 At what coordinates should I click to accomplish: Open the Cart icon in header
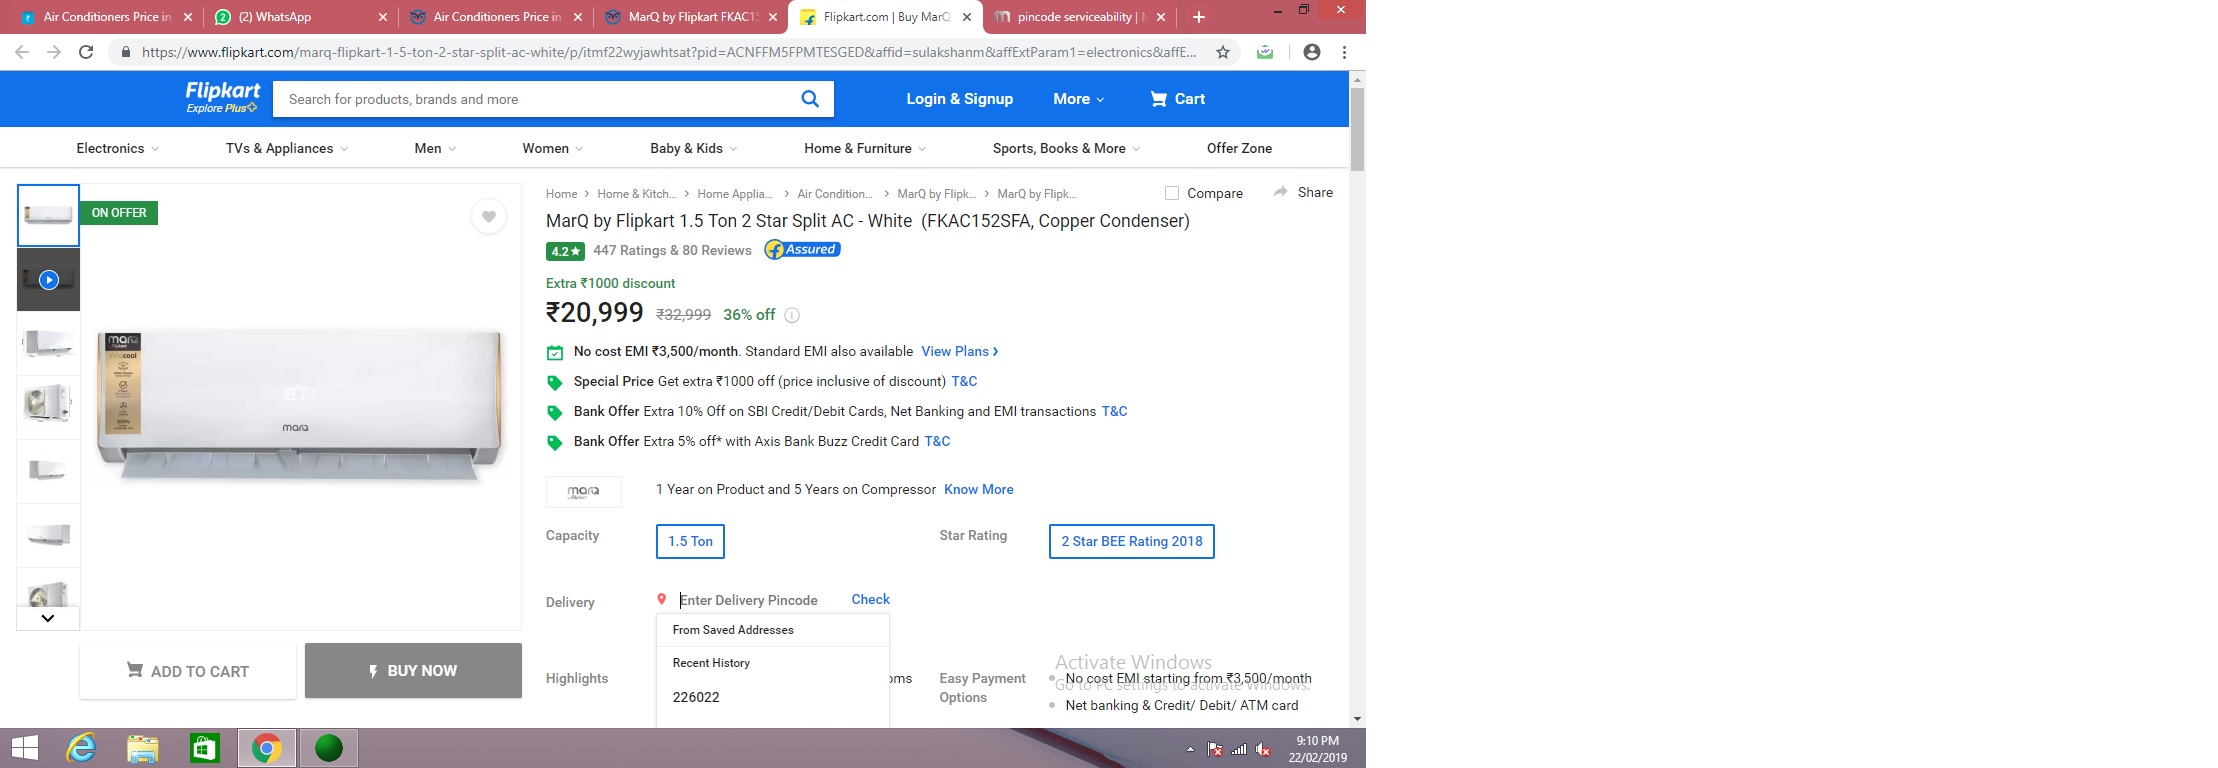pyautogui.click(x=1159, y=99)
